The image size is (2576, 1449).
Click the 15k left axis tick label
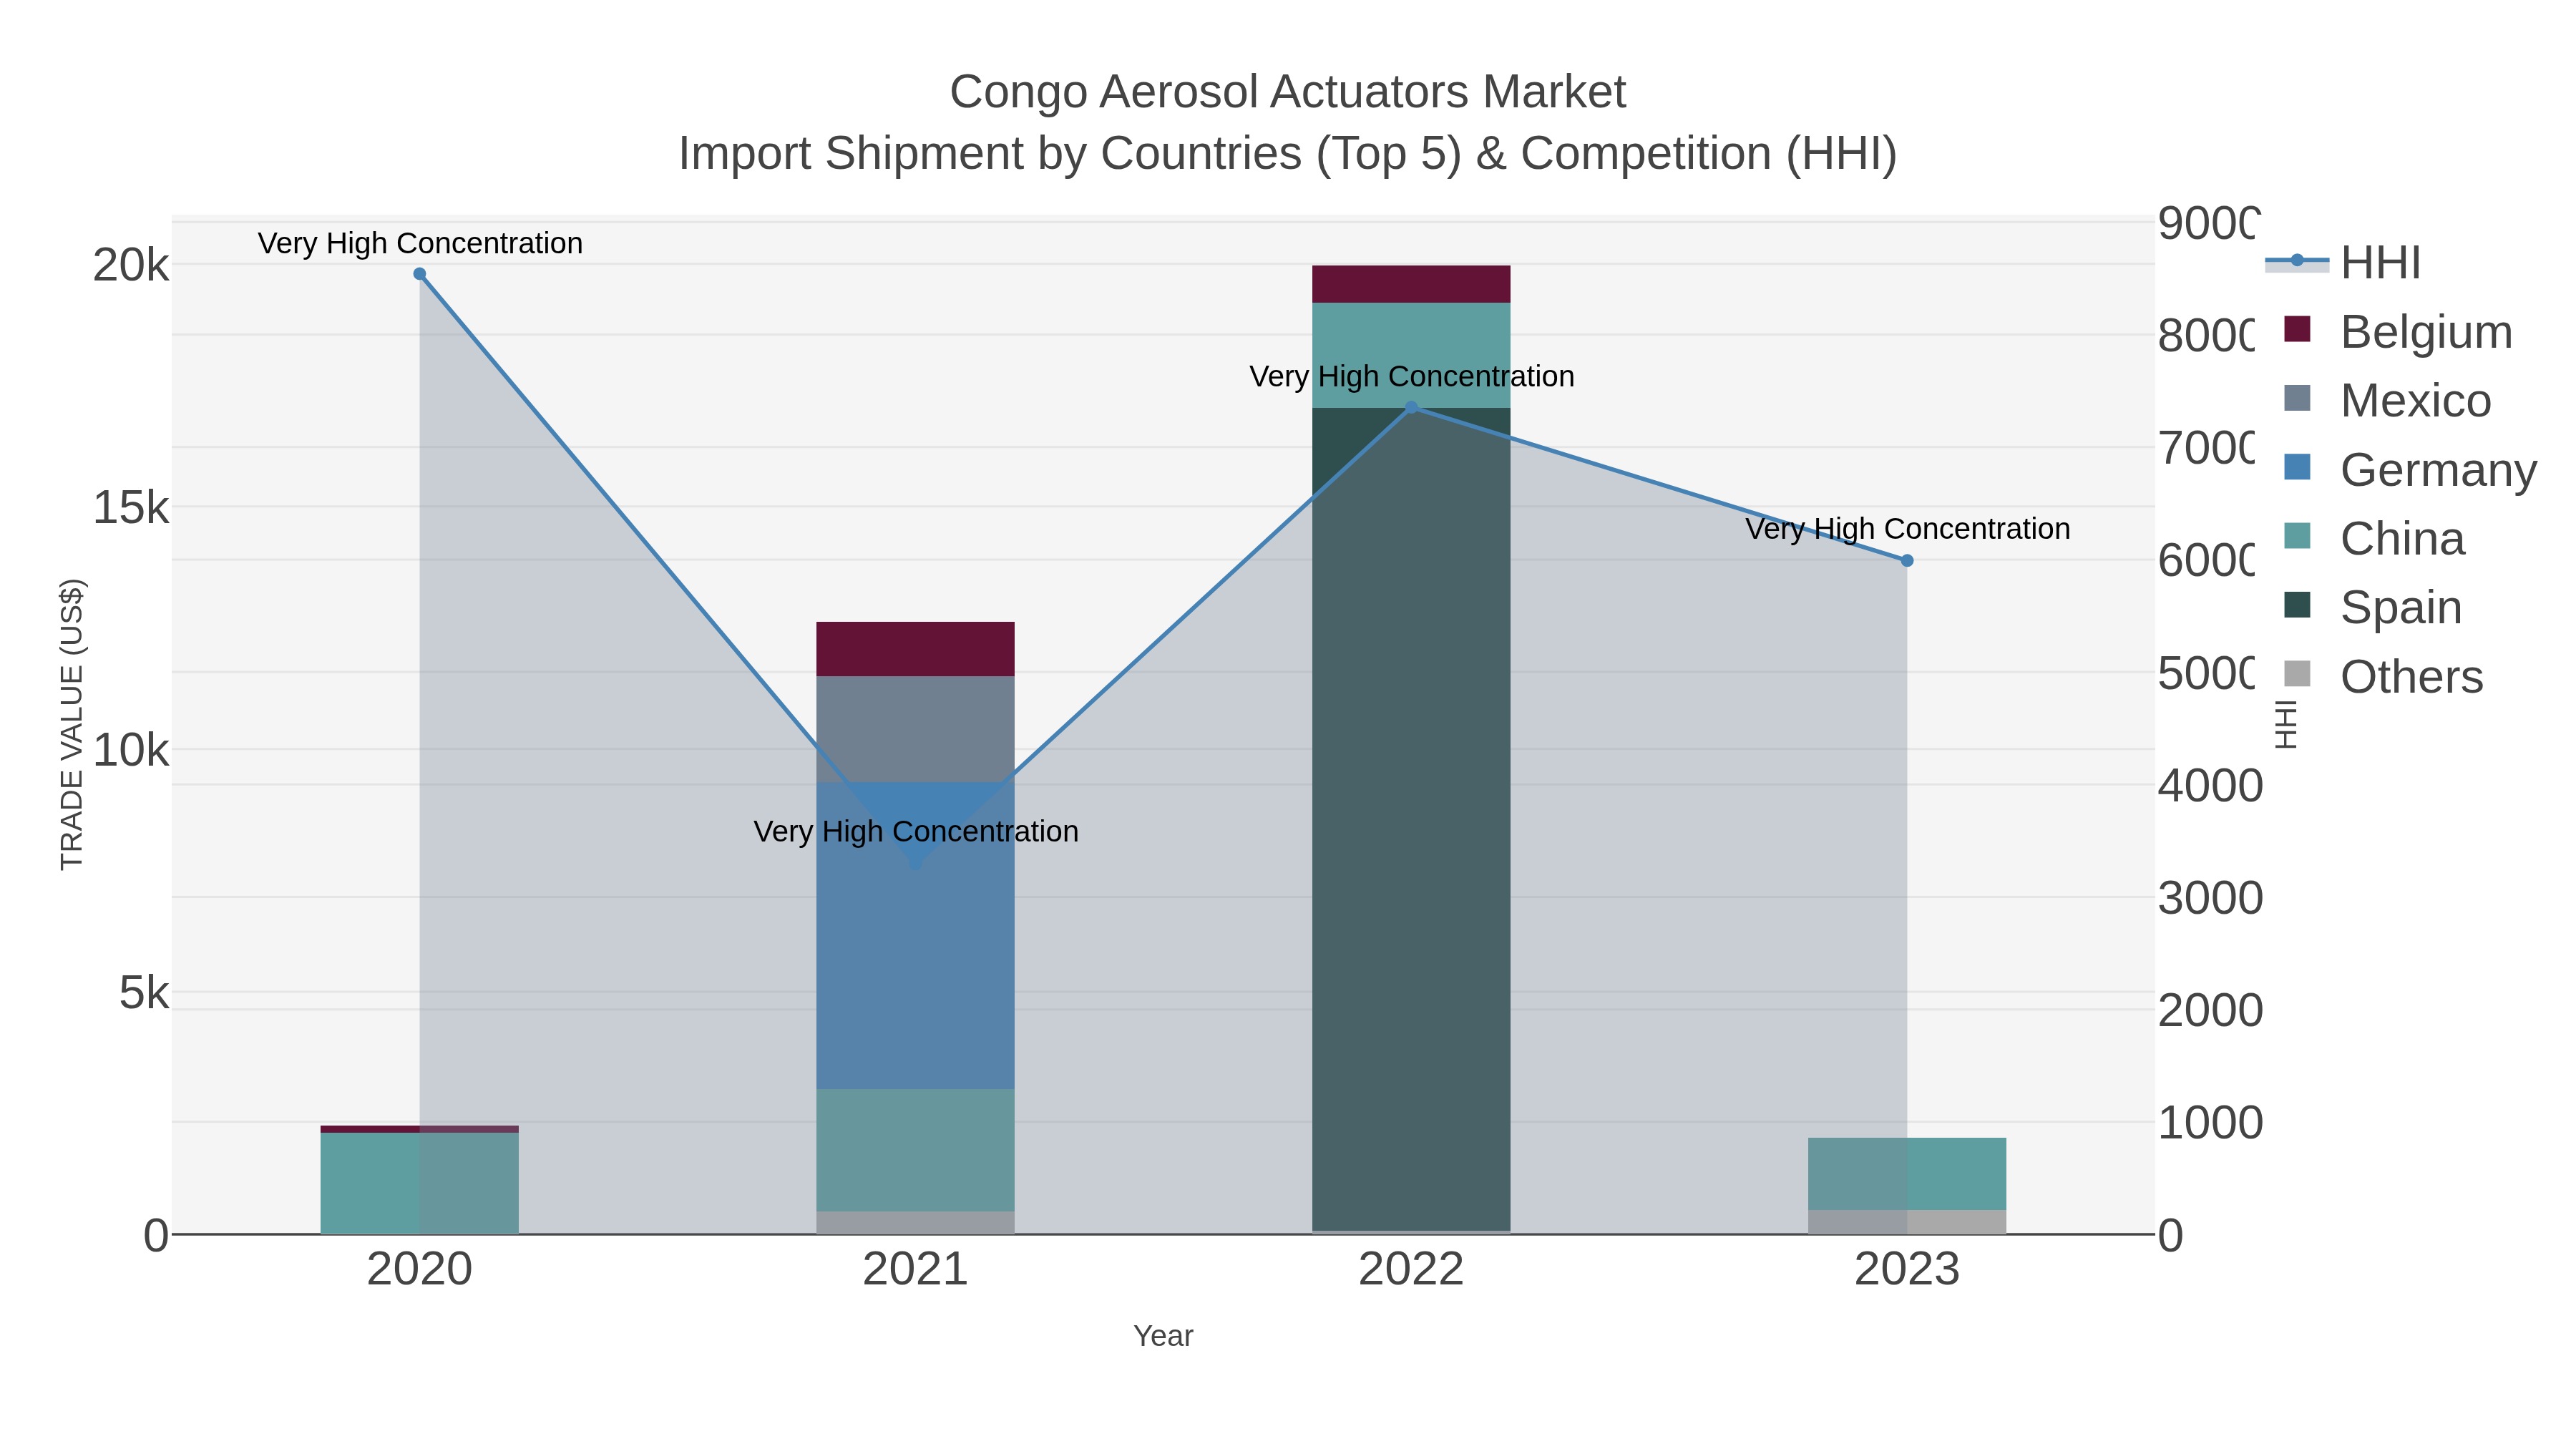click(x=131, y=508)
